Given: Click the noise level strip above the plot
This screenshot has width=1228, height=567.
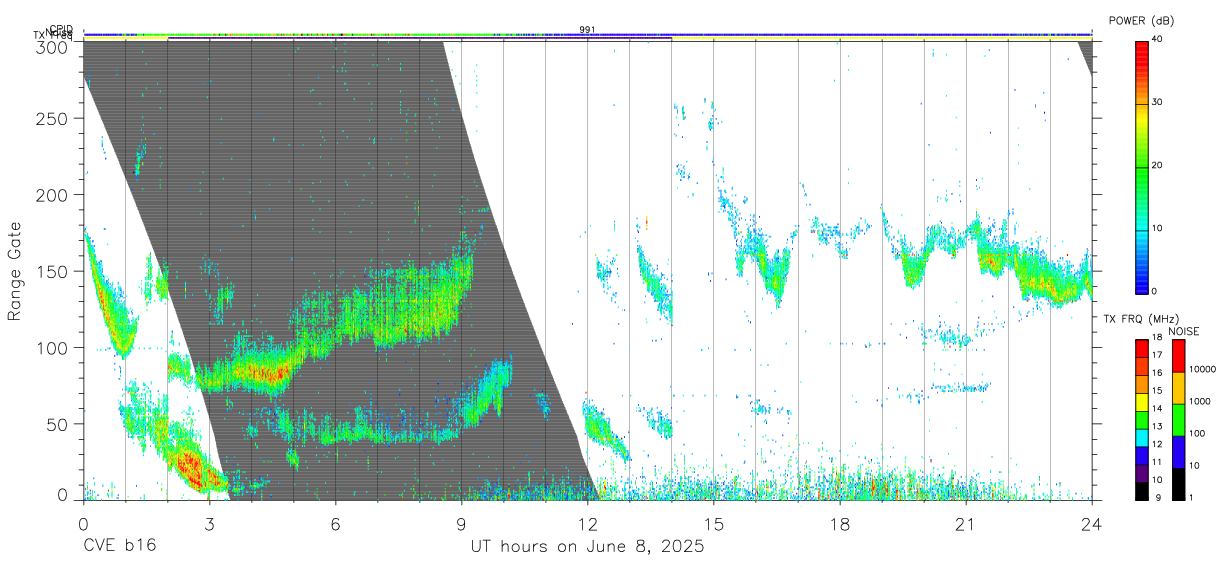Looking at the screenshot, I should coord(588,35).
